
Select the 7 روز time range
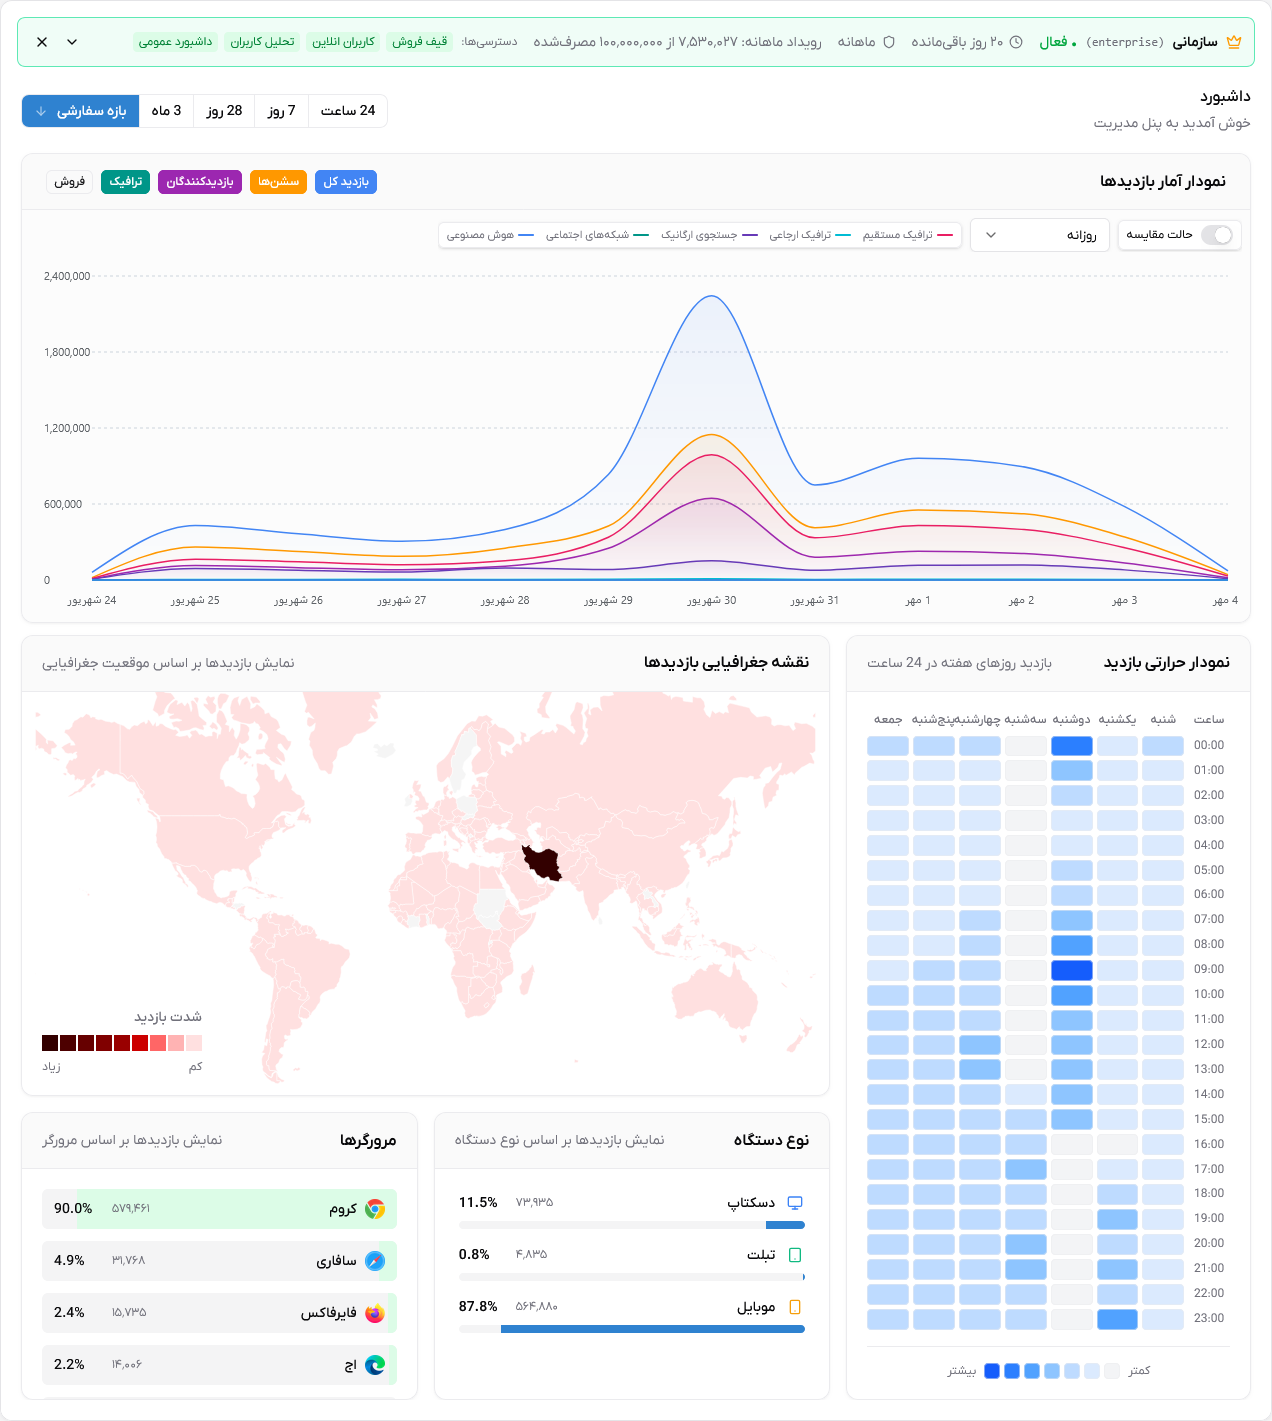point(282,111)
